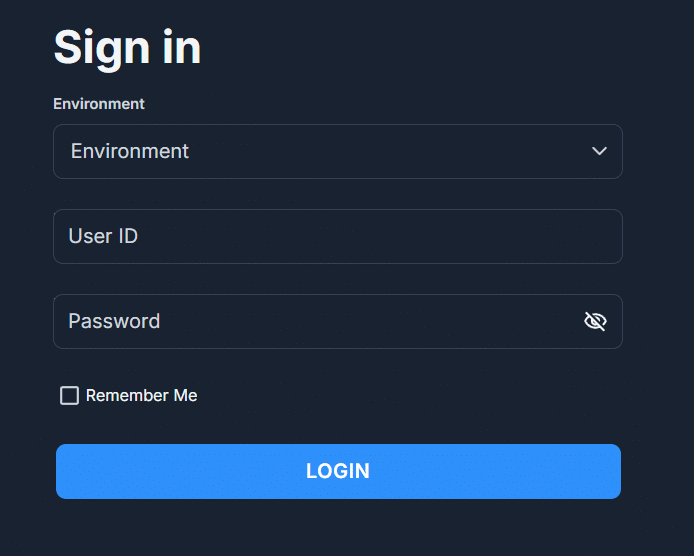Click the User ID placeholder text

[x=103, y=236]
